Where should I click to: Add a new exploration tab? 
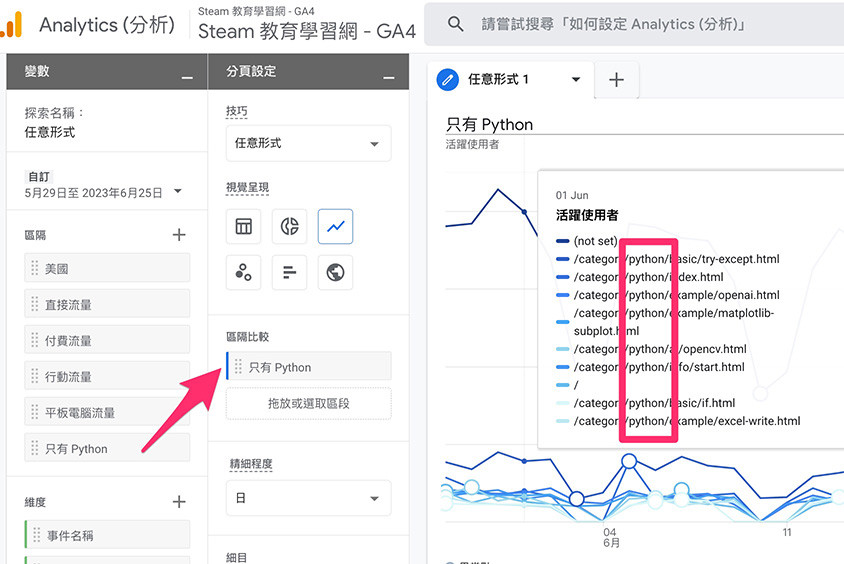pos(616,80)
